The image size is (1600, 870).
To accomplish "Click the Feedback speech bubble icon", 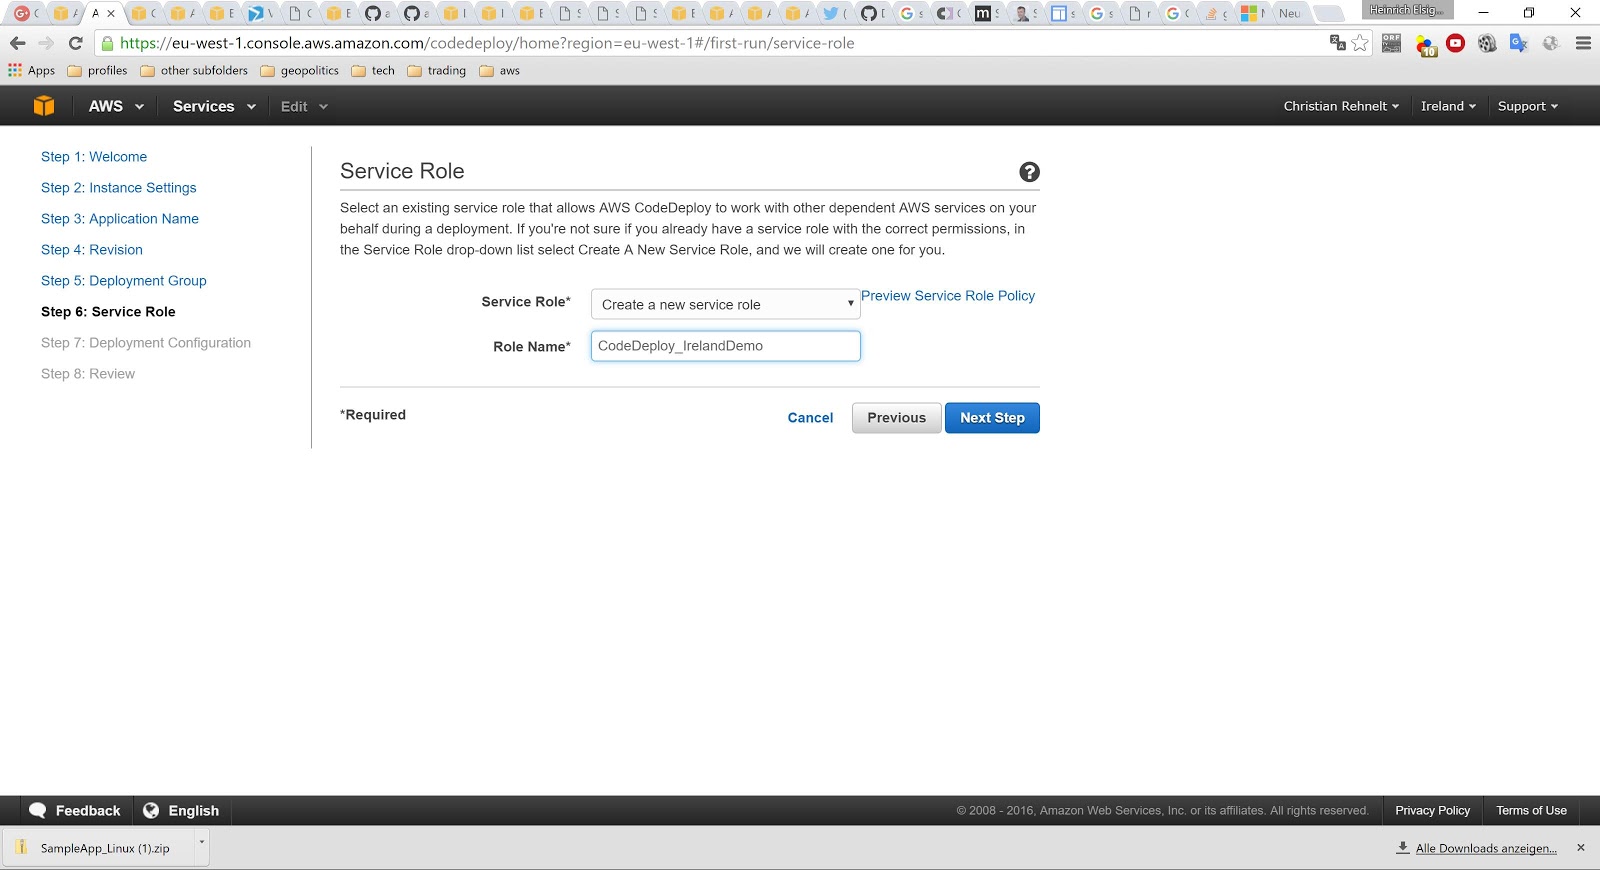I will click(x=38, y=811).
